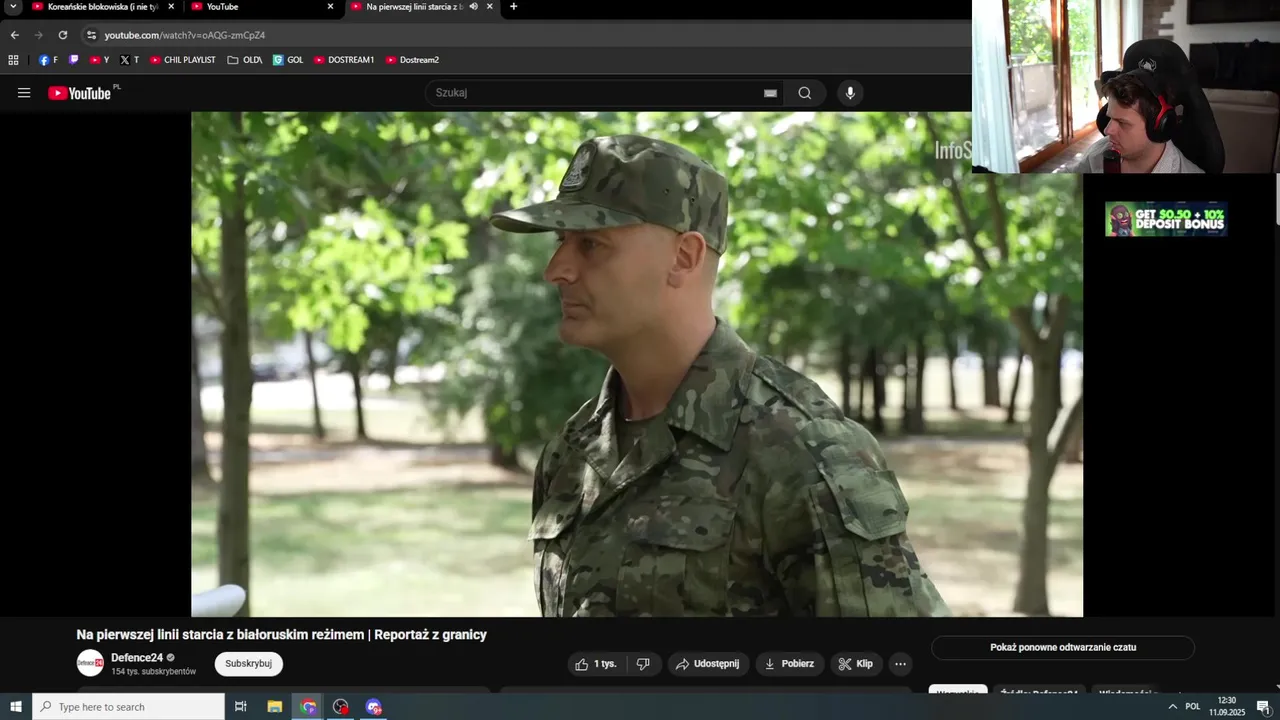Reload the current page
The height and width of the screenshot is (720, 1280).
tap(63, 35)
